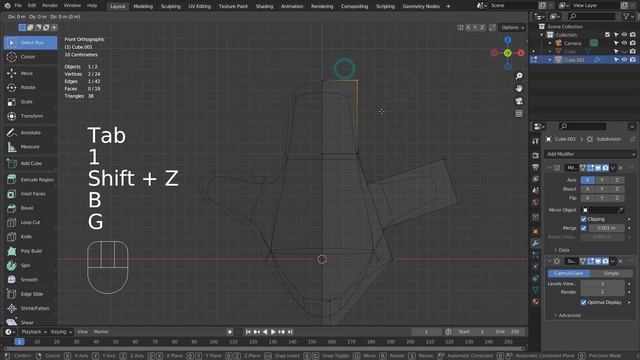Choose the Smooth tool

point(30,280)
